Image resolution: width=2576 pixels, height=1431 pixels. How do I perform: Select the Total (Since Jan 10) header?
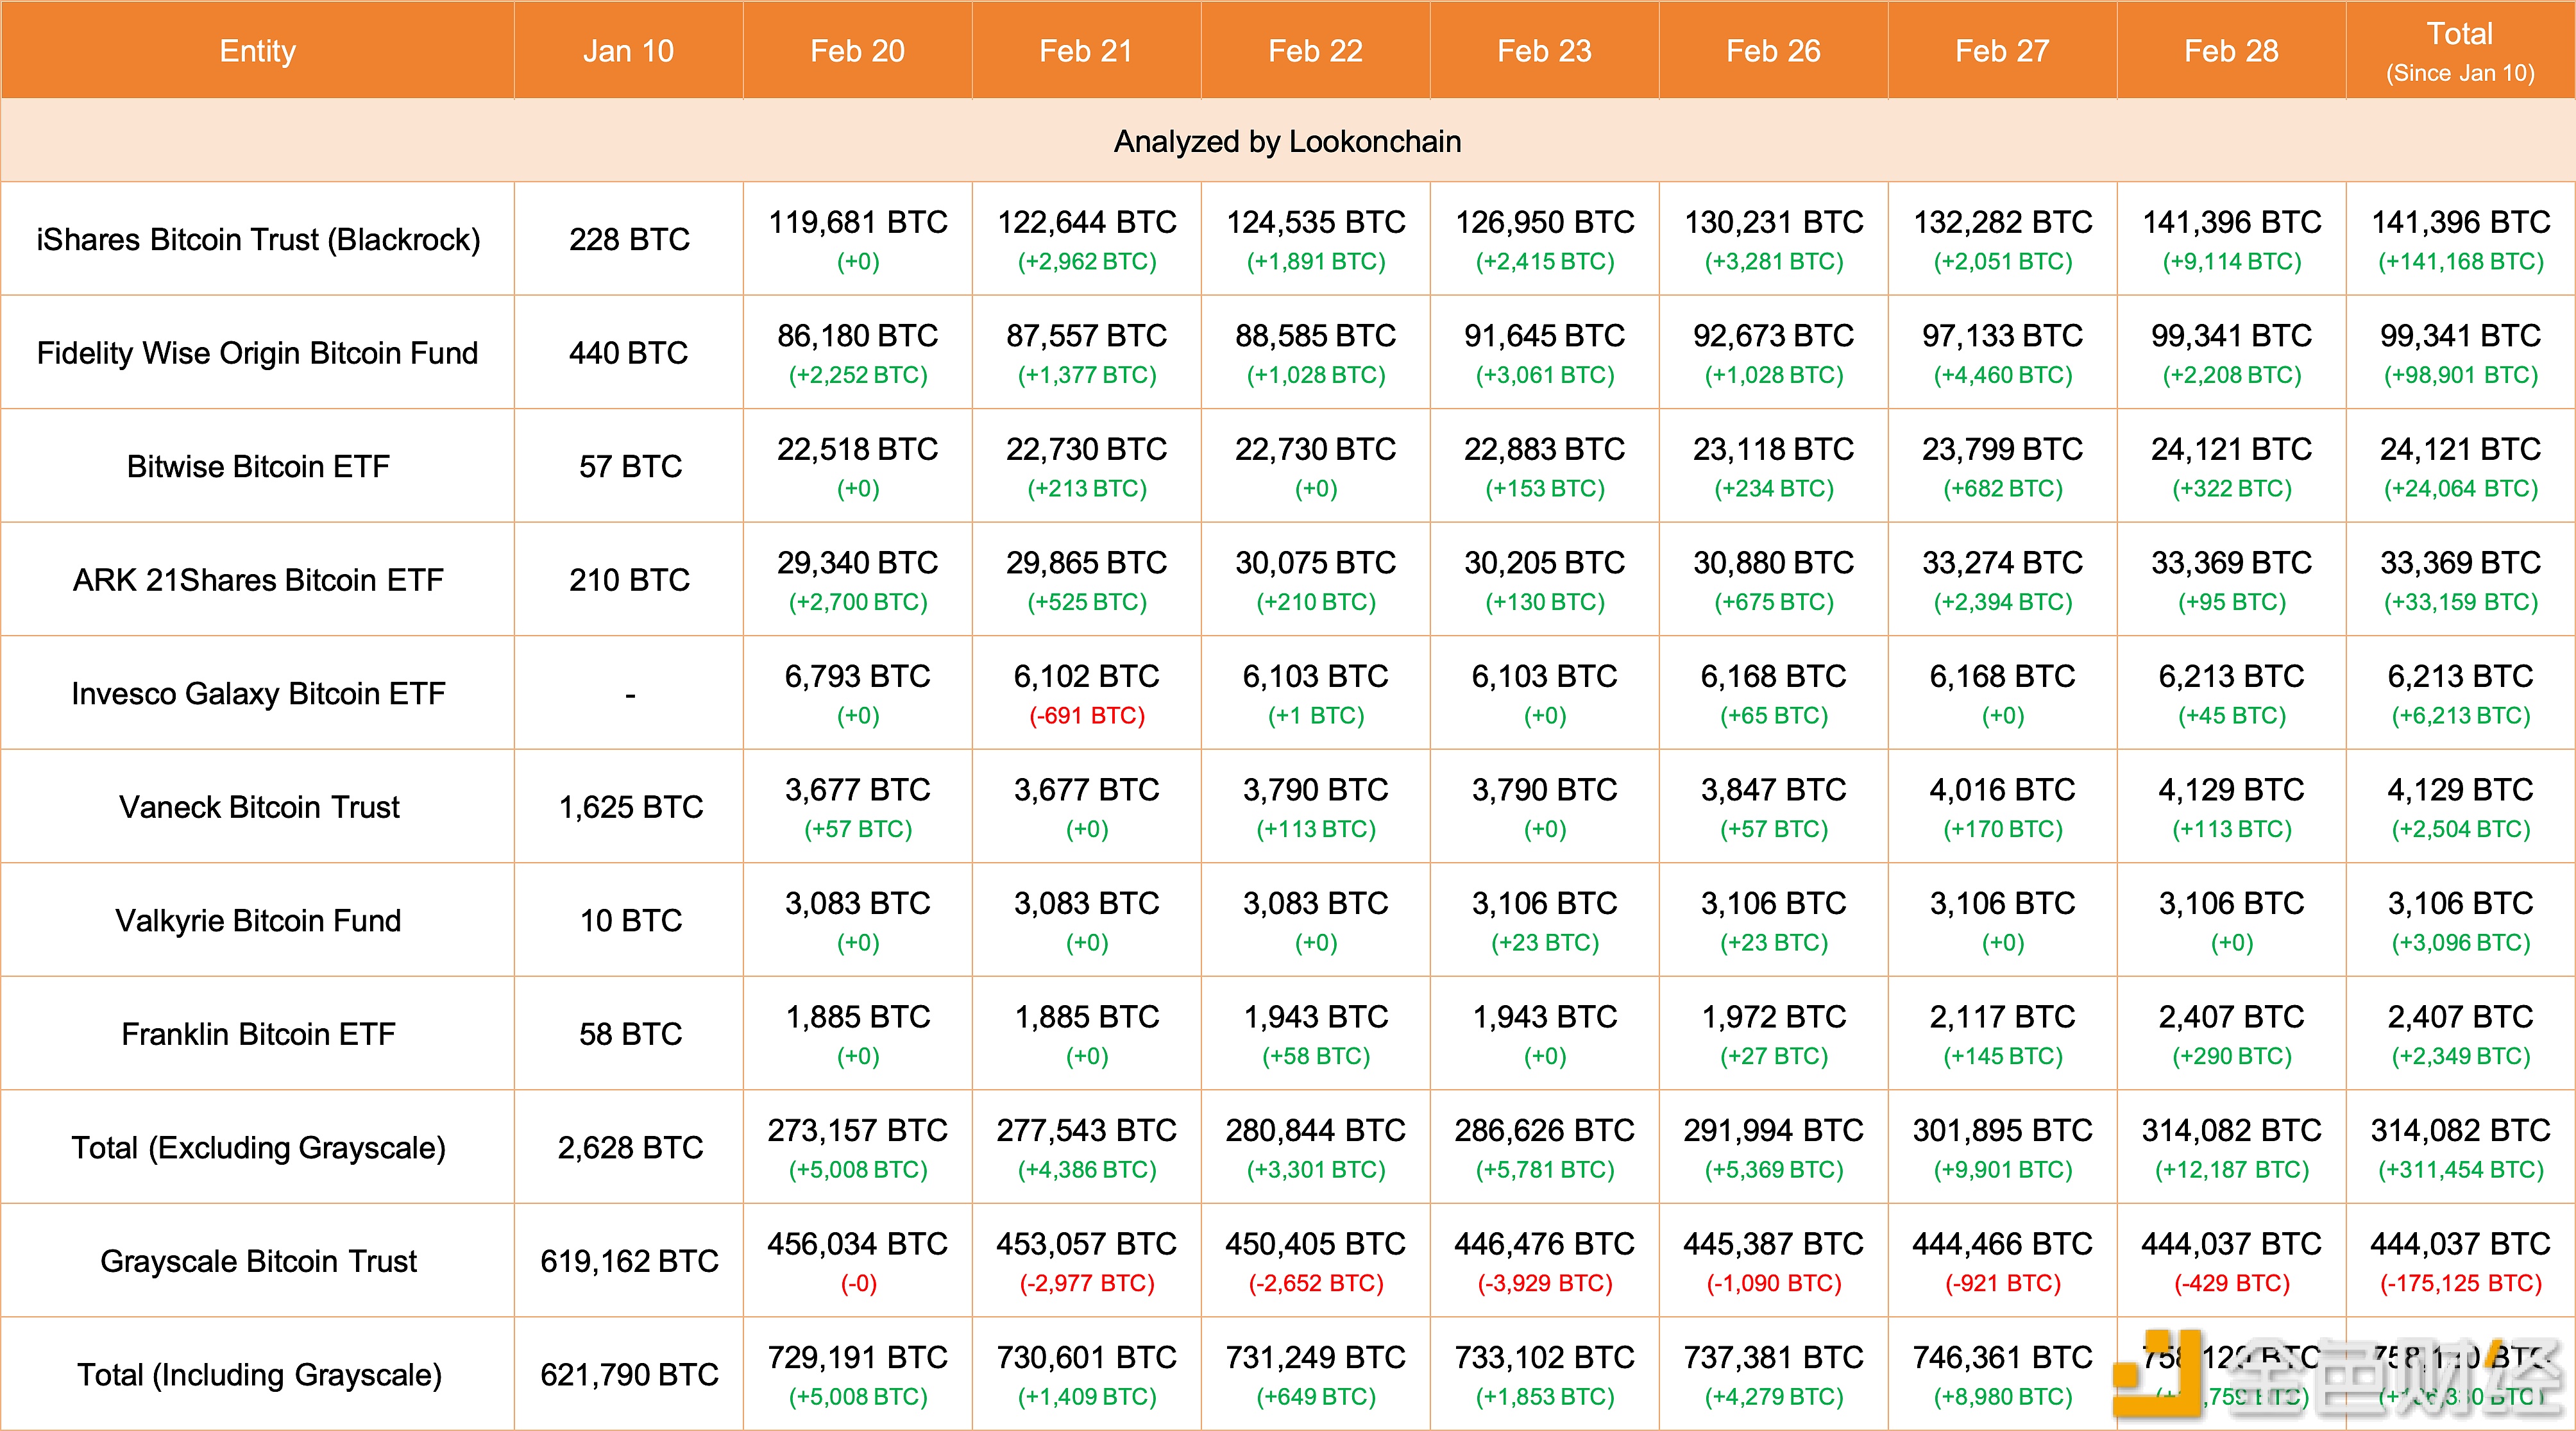[2461, 52]
